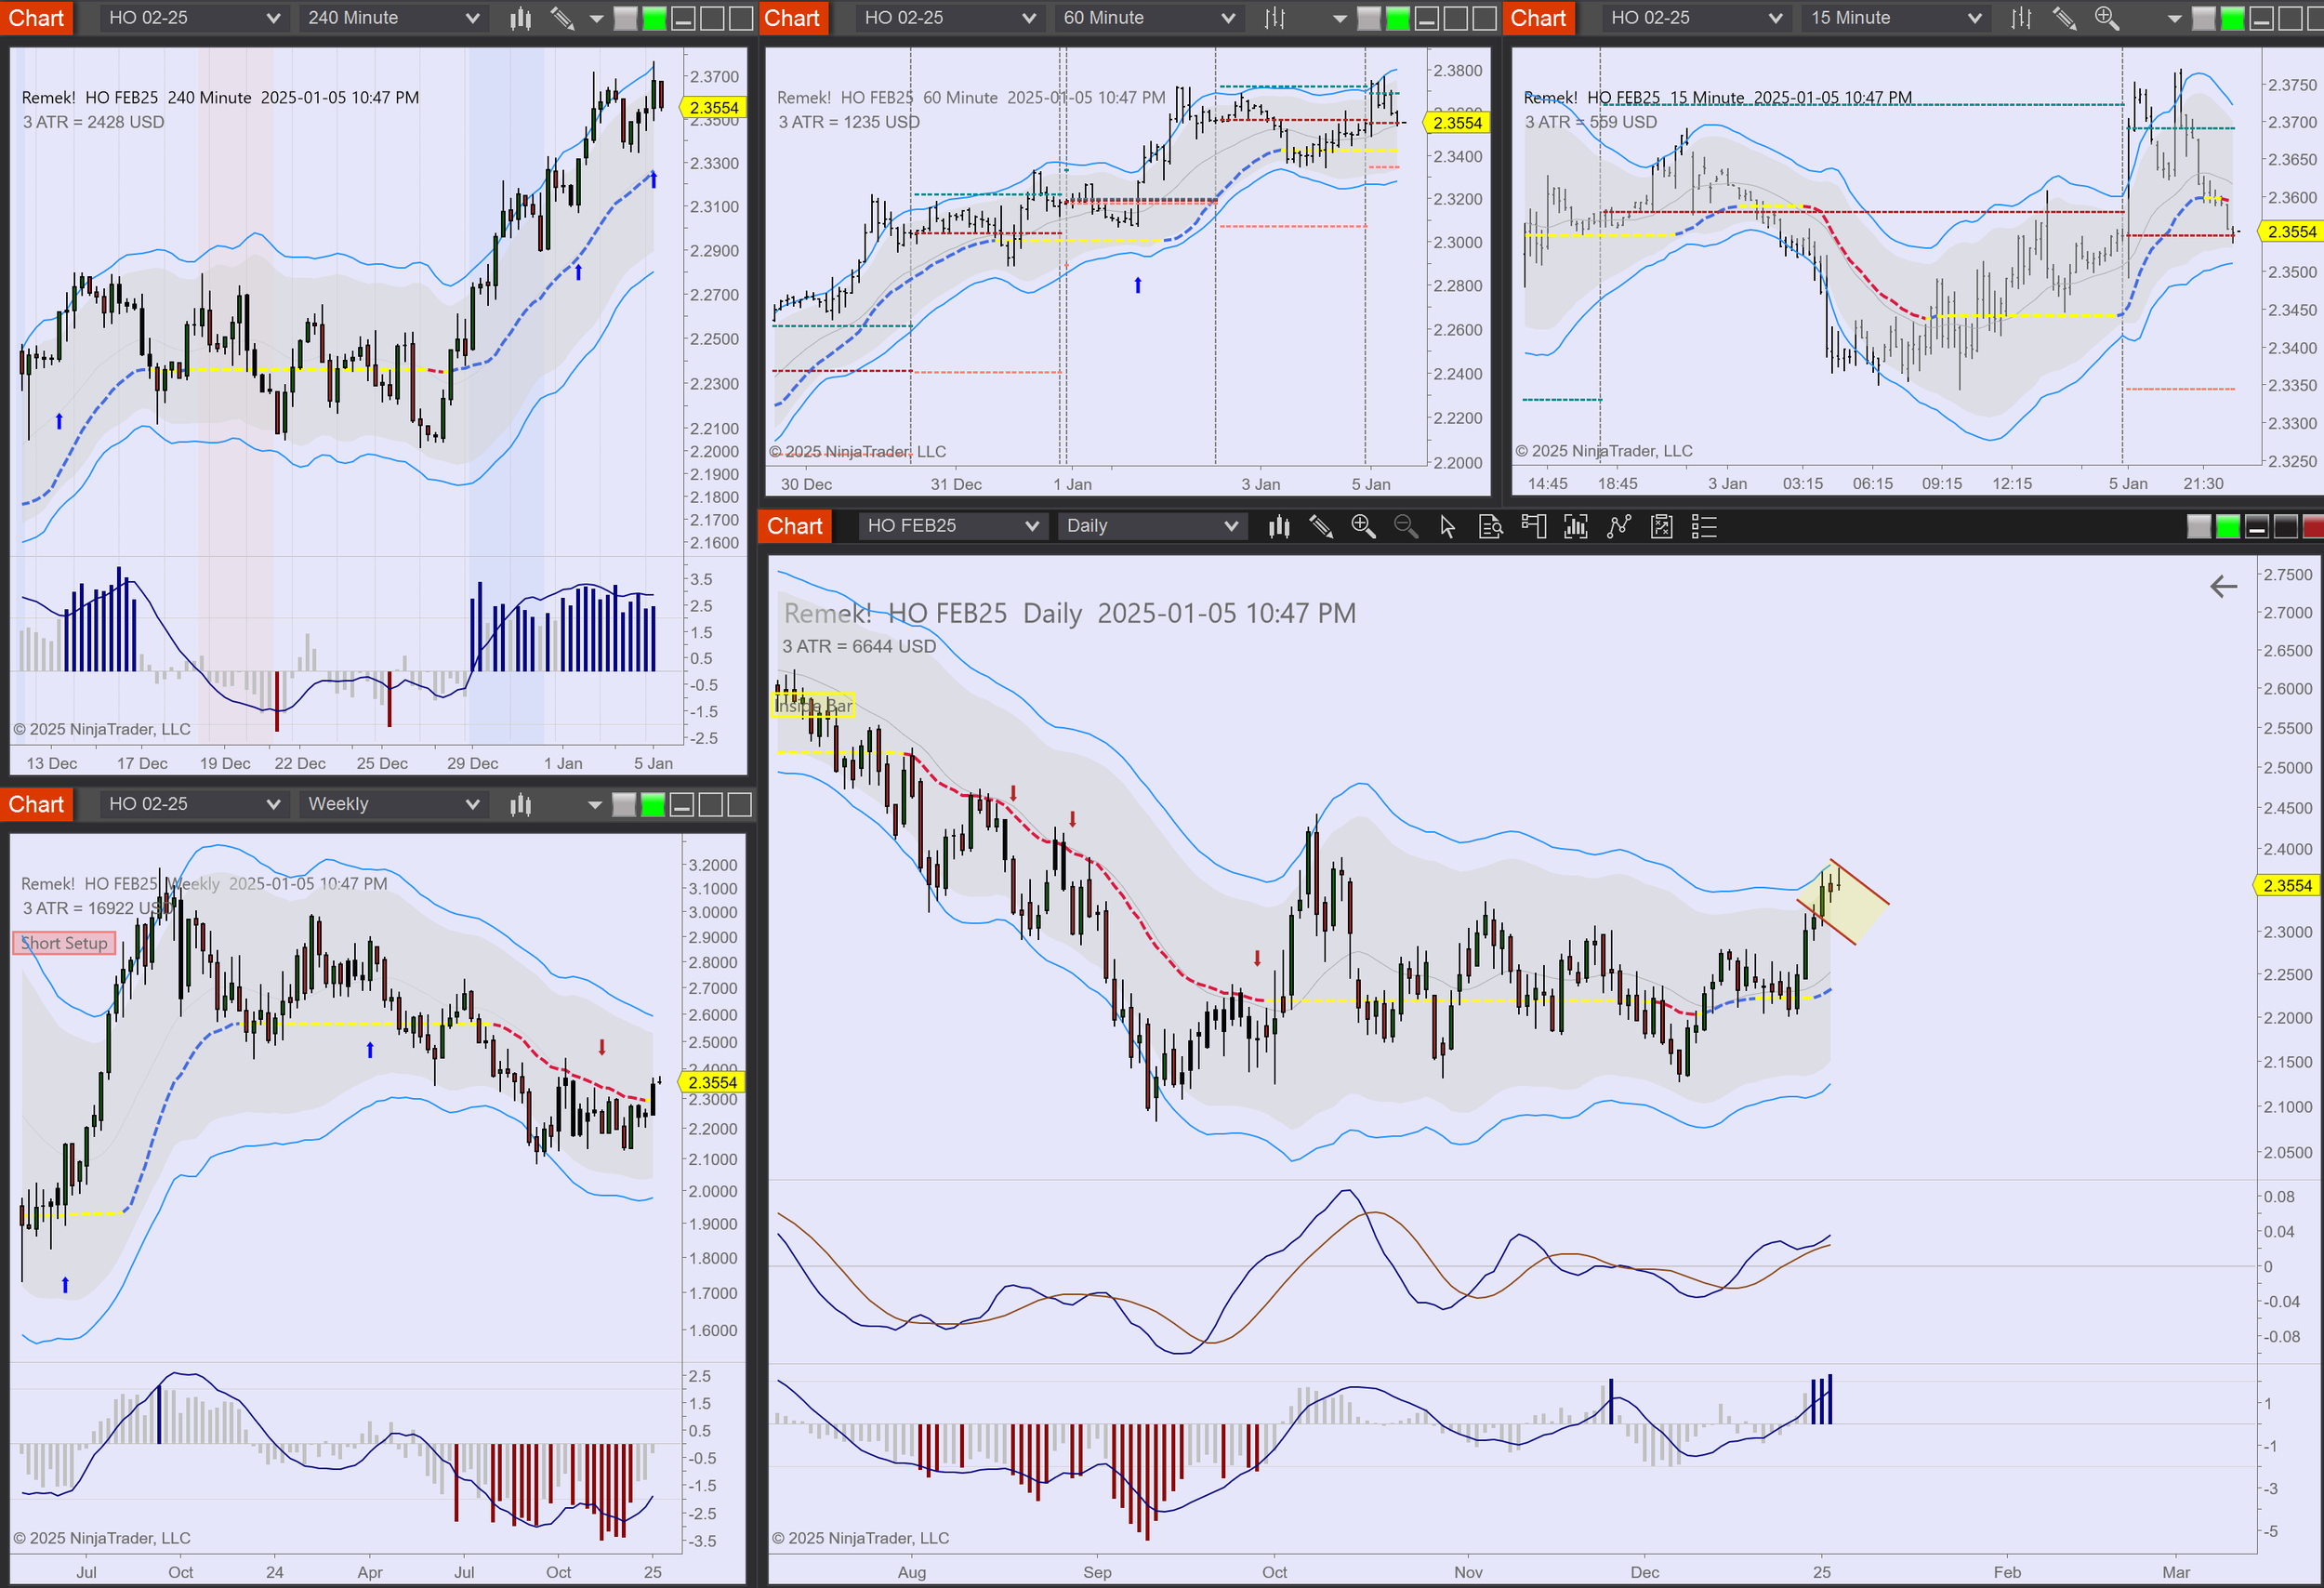Select the cursor pointer tool in Daily chart

point(1447,526)
